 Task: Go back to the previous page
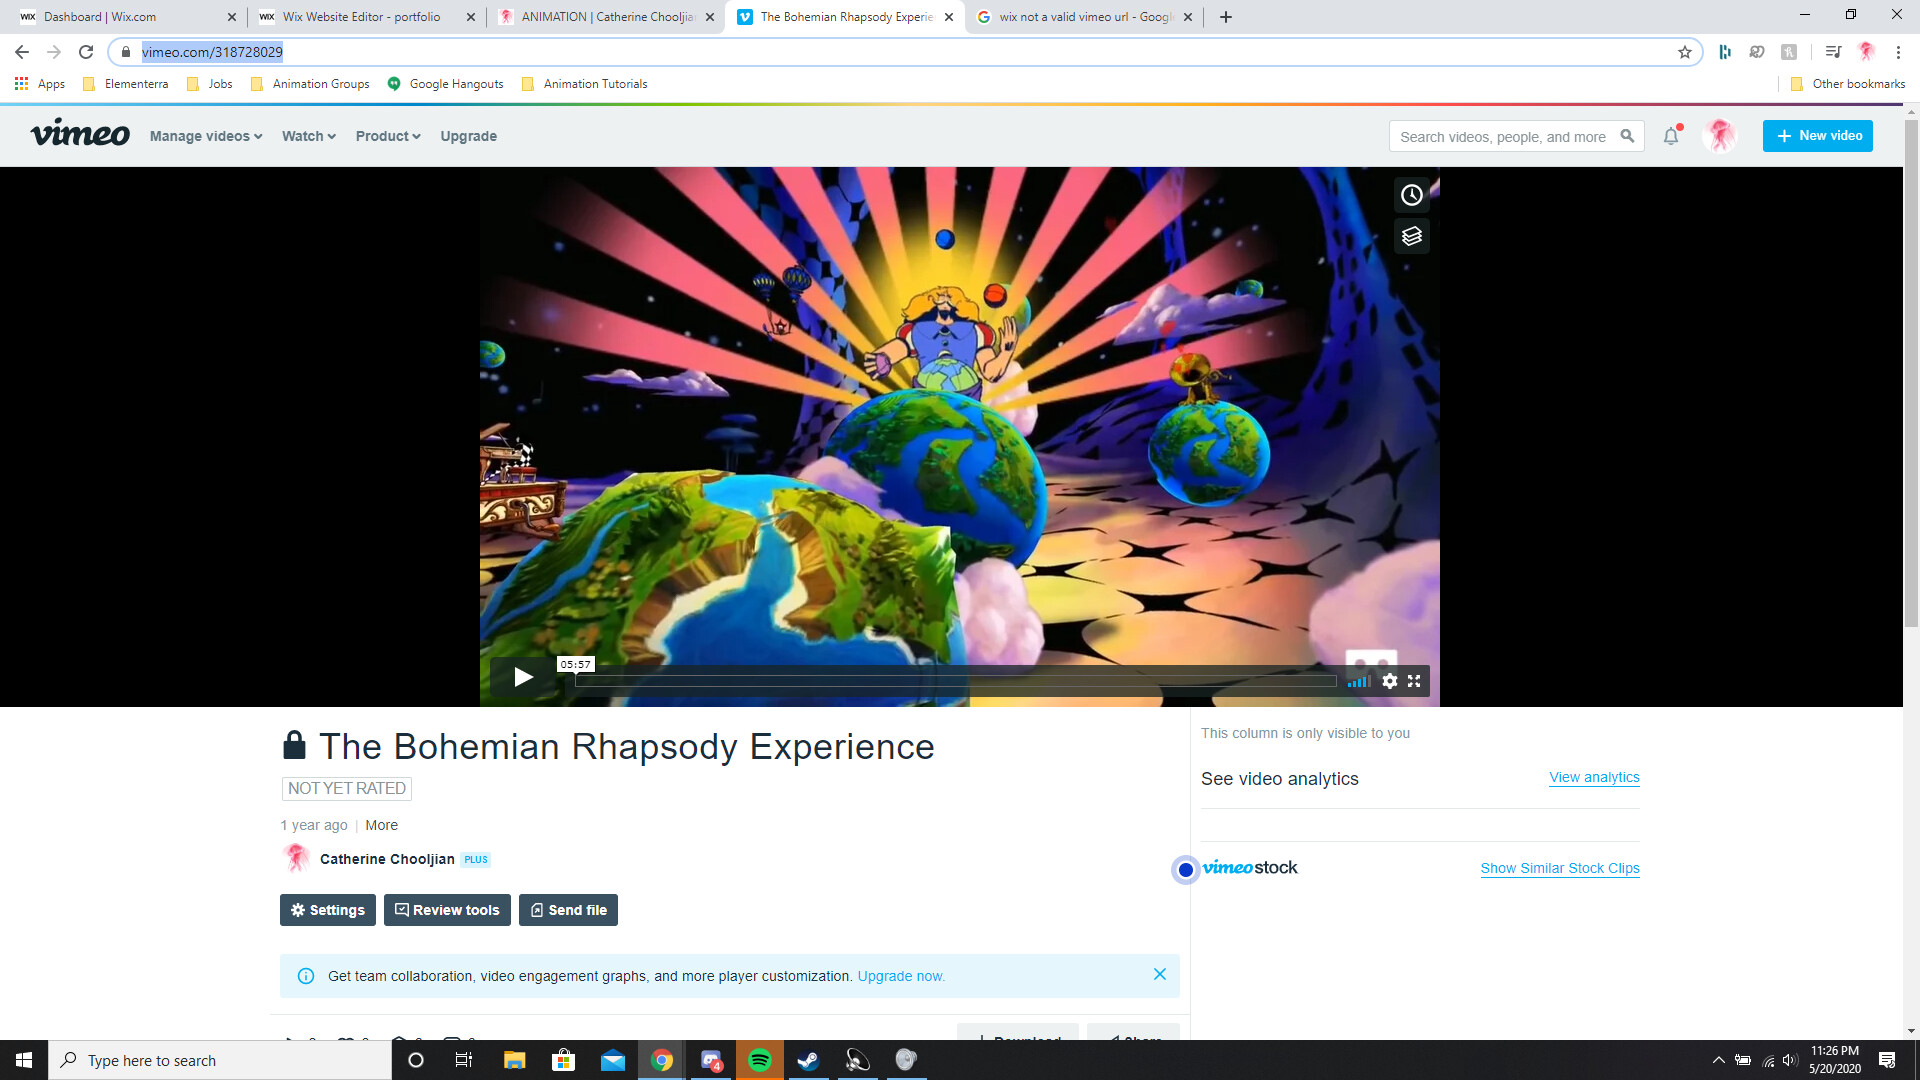coord(22,52)
